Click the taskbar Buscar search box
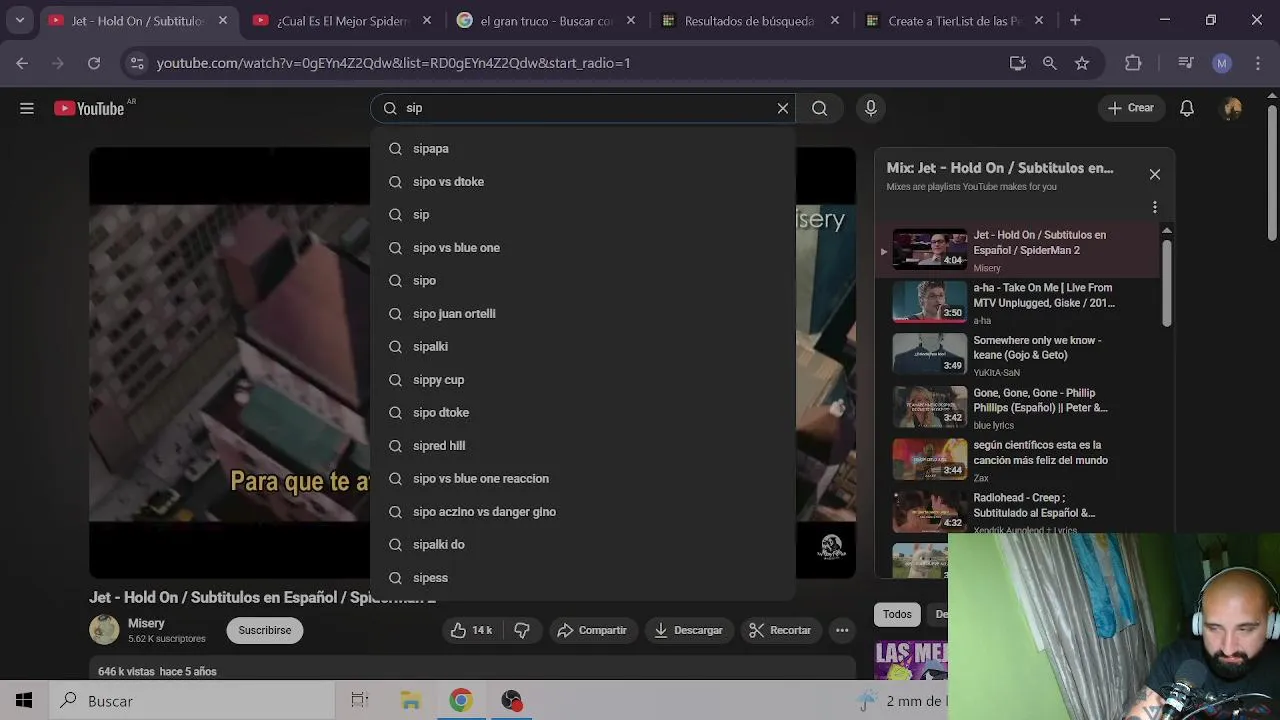 point(192,701)
